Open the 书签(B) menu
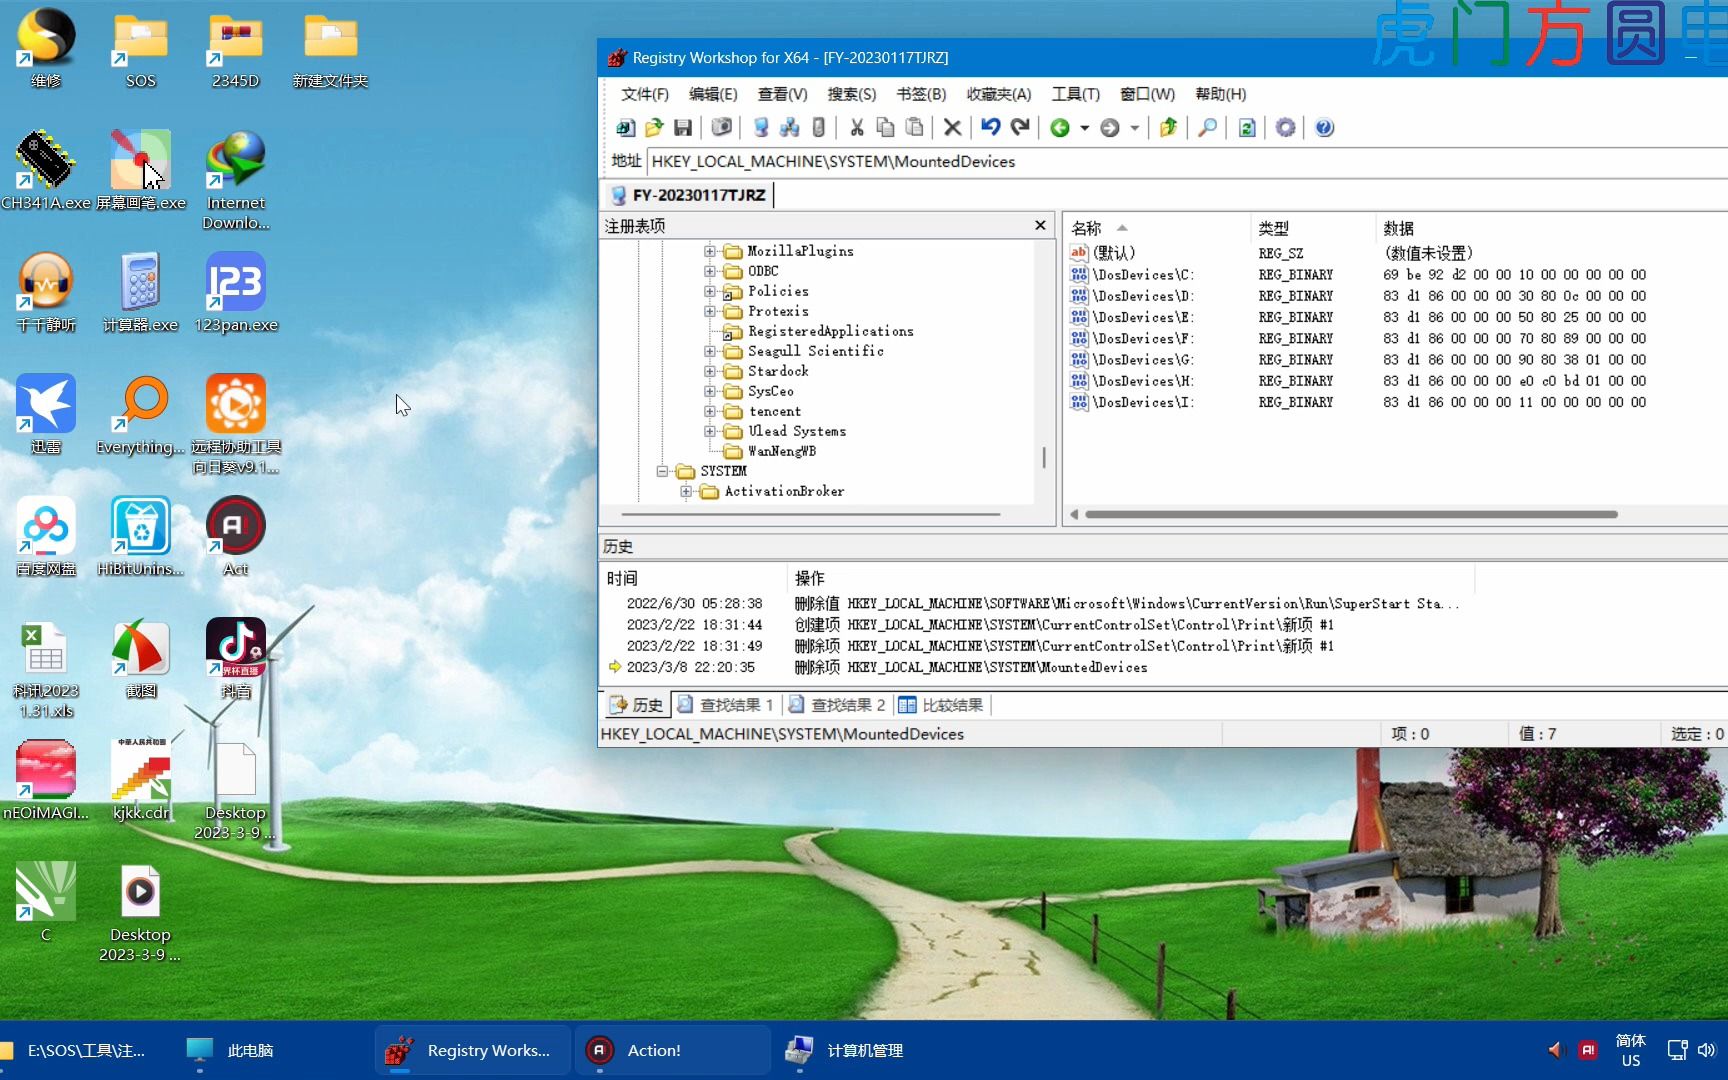The width and height of the screenshot is (1728, 1080). (921, 94)
